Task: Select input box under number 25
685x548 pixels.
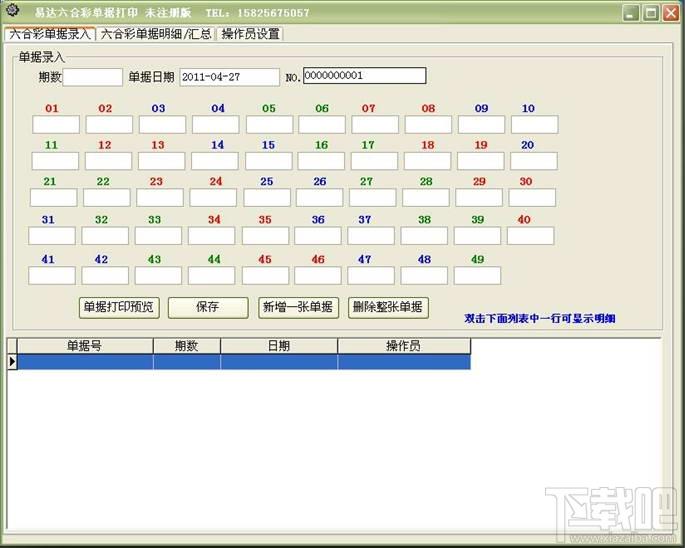Action: (266, 198)
